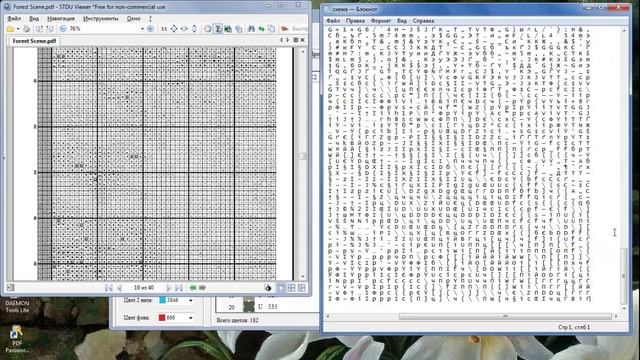Open the Вид menu in Notepad
Screen dimensions: 640x360
click(402, 21)
